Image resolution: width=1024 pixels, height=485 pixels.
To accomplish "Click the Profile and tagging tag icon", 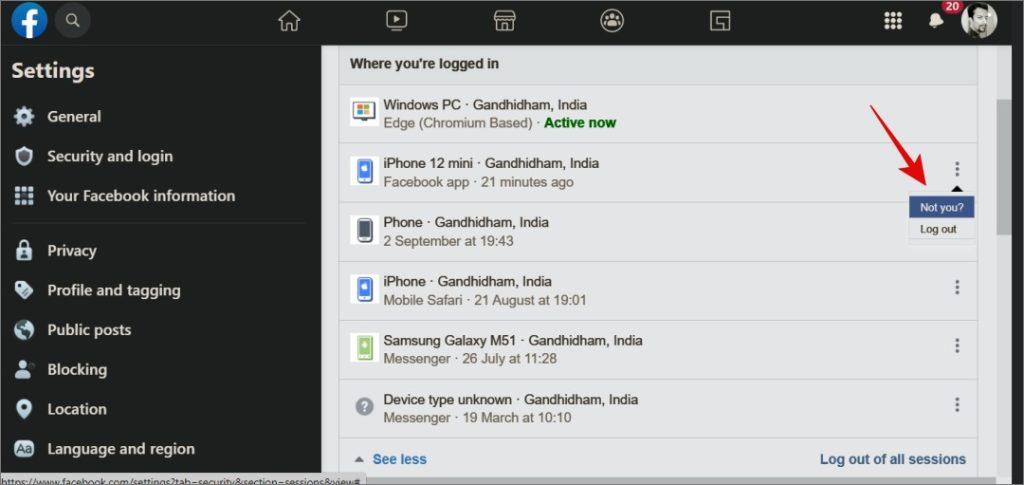I will (24, 290).
